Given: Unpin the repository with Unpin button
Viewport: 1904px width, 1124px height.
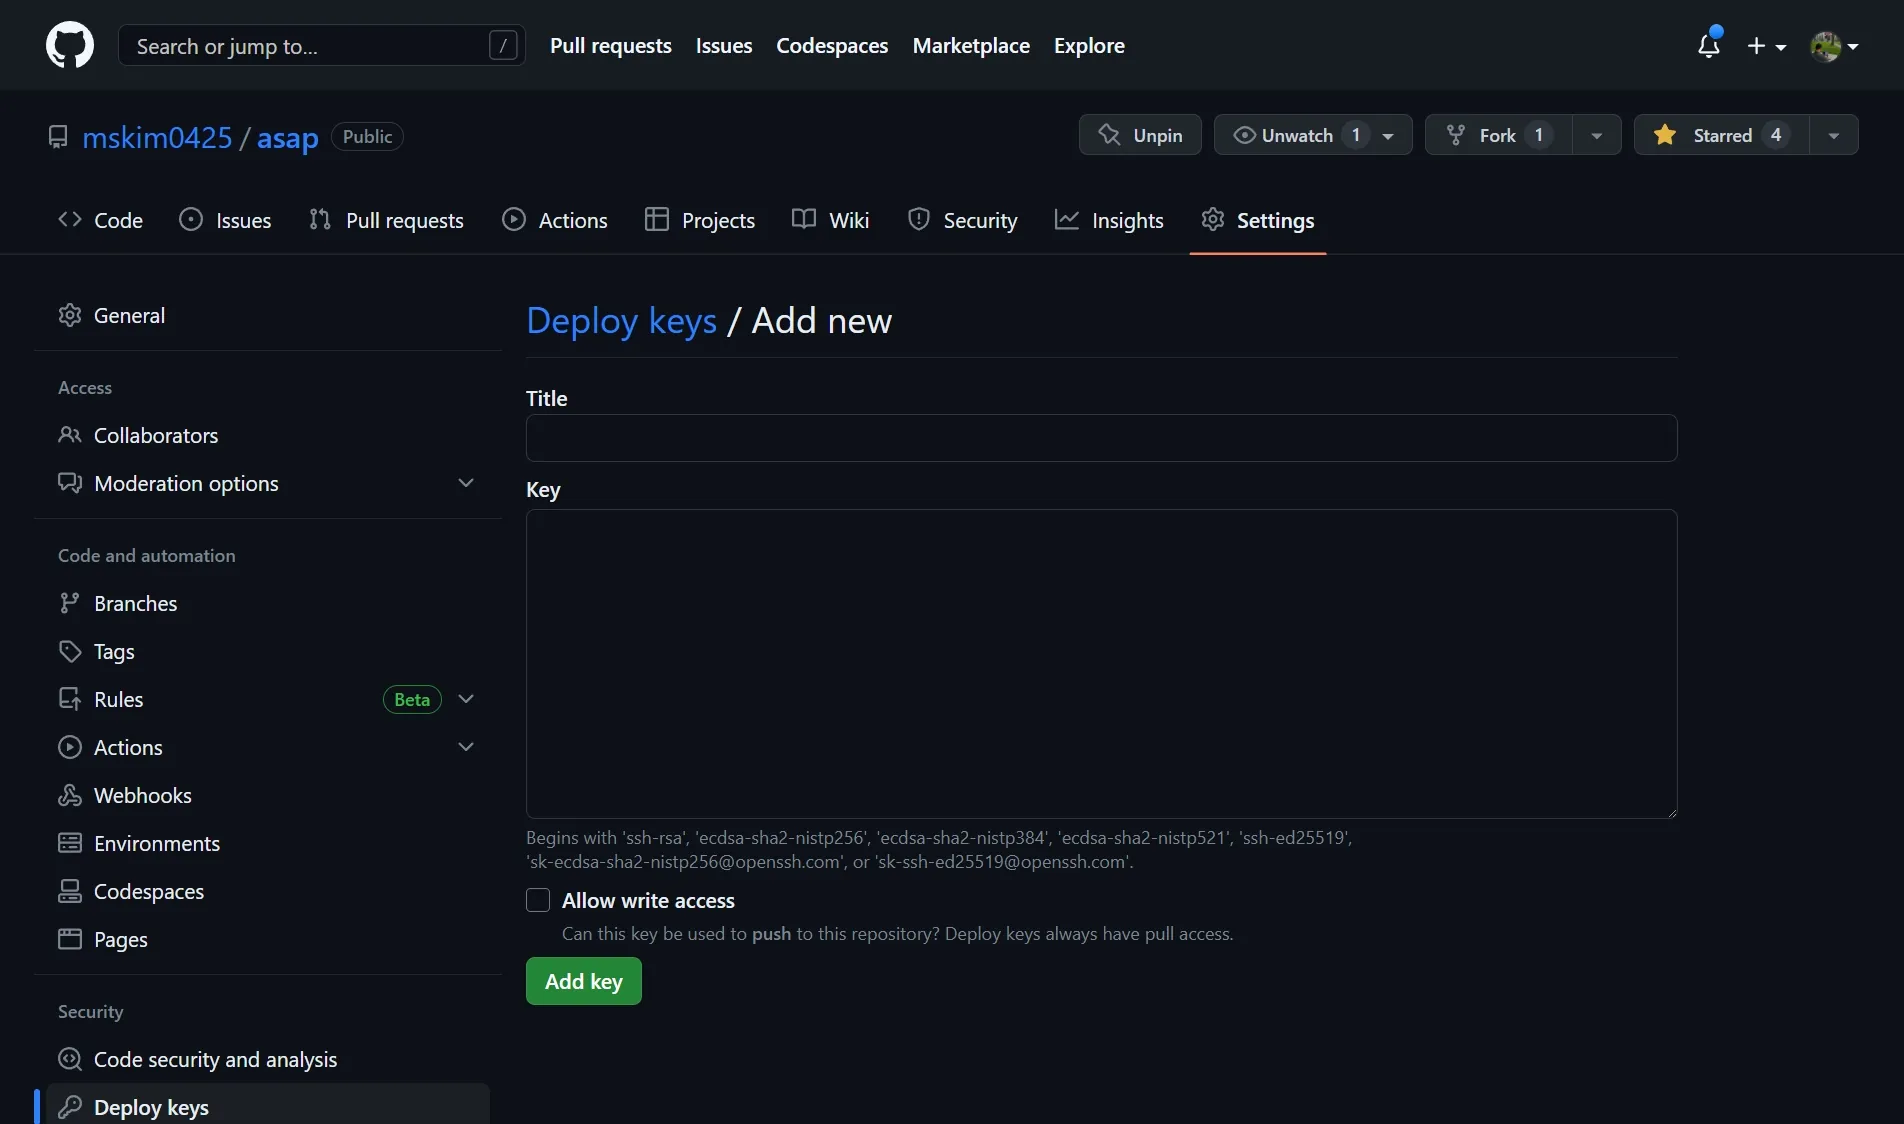Looking at the screenshot, I should tap(1140, 135).
